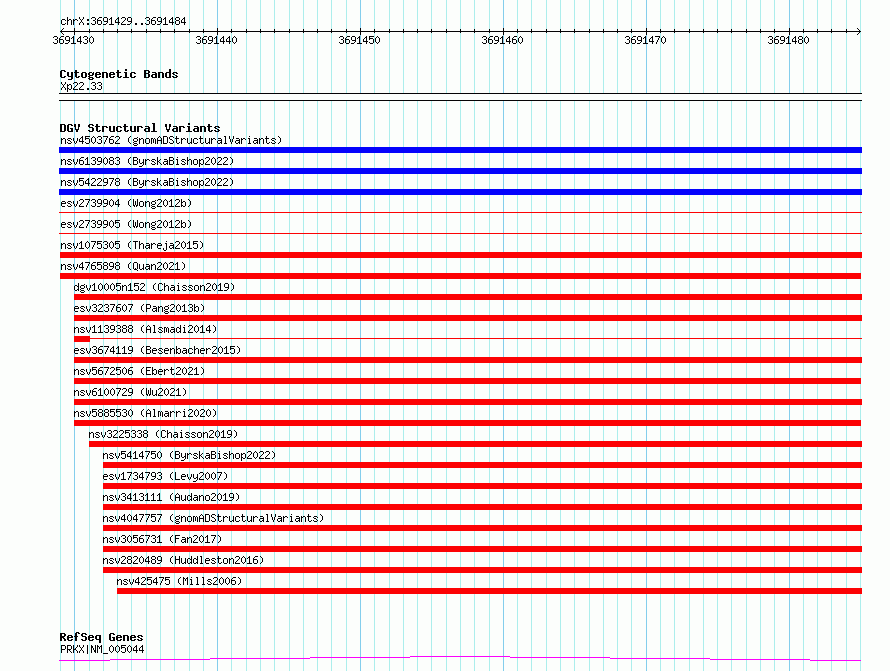
Task: Open variant esv1734793 (Levy2007)
Action: 165,476
